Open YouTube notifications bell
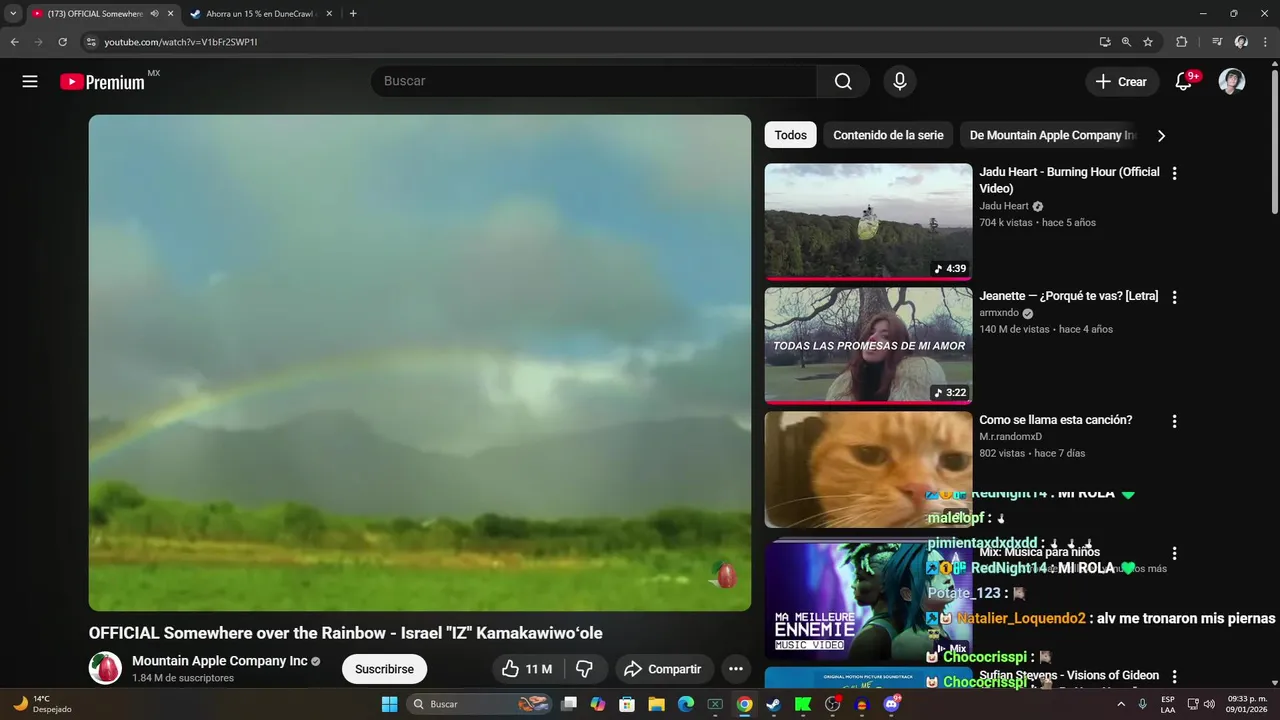Viewport: 1280px width, 720px height. (1183, 82)
